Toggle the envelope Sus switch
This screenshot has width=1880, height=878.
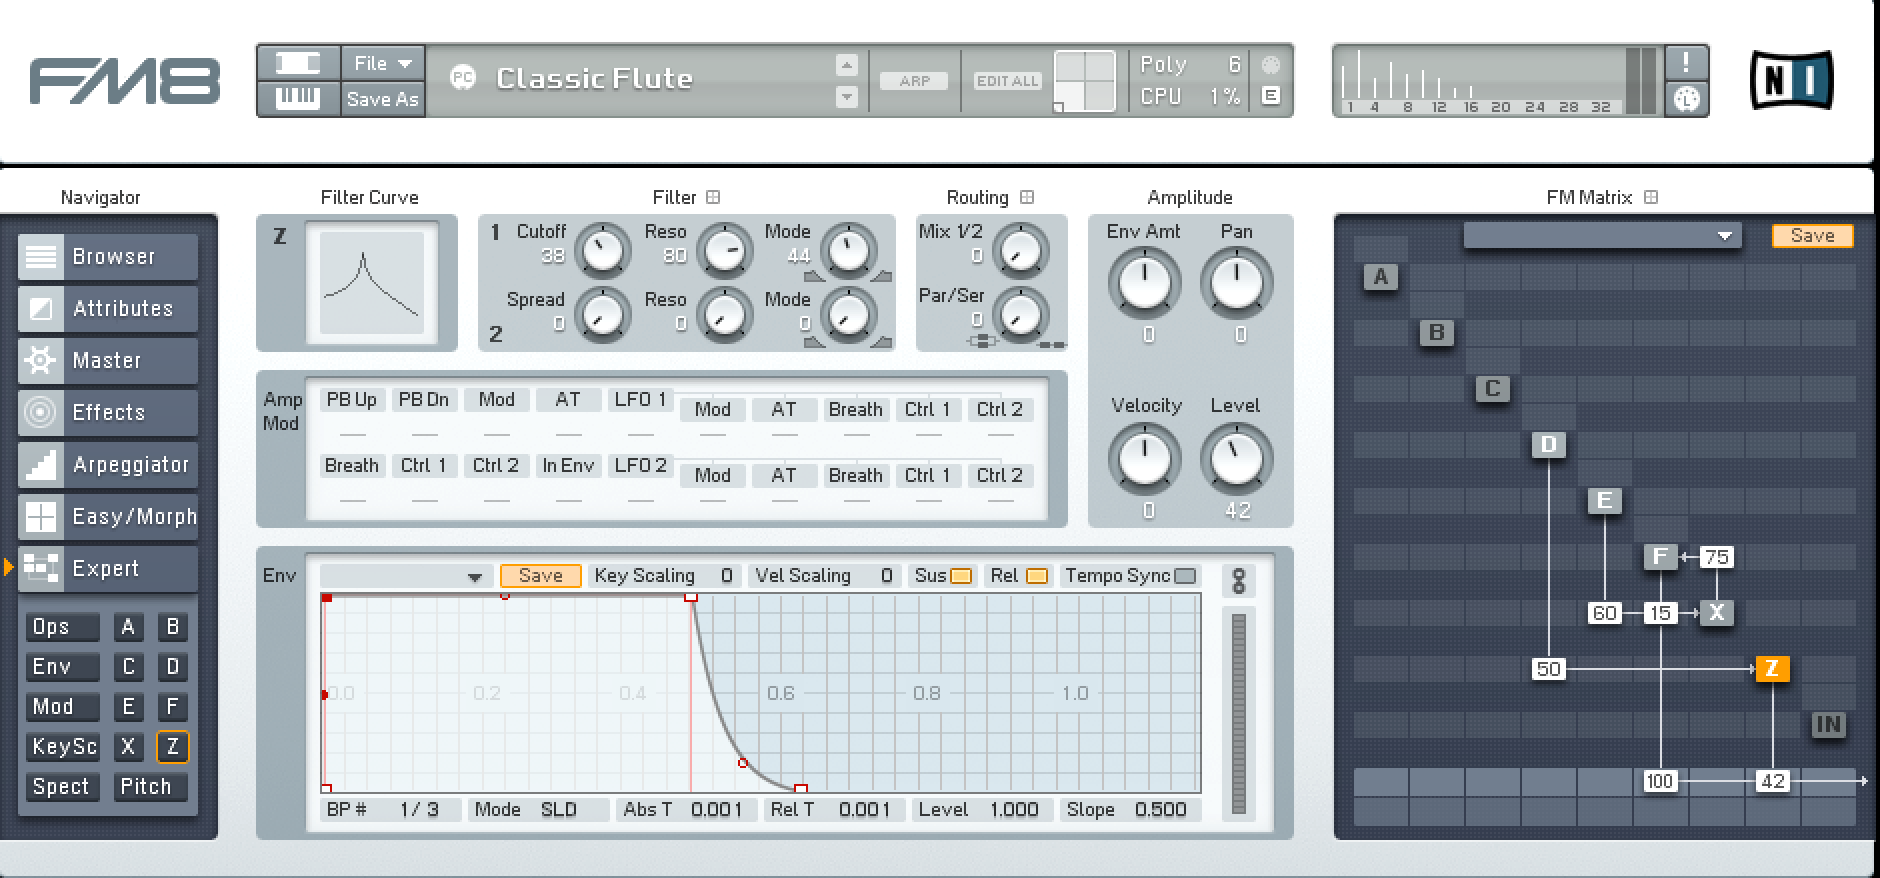961,576
